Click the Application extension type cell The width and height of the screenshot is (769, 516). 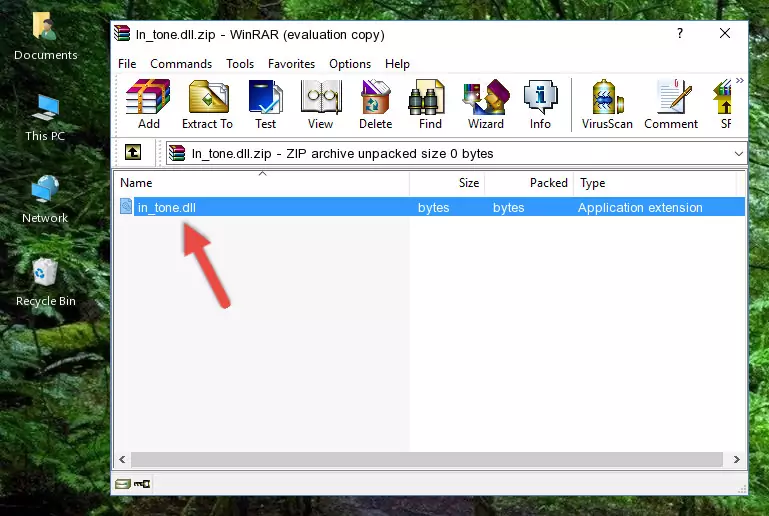click(640, 207)
